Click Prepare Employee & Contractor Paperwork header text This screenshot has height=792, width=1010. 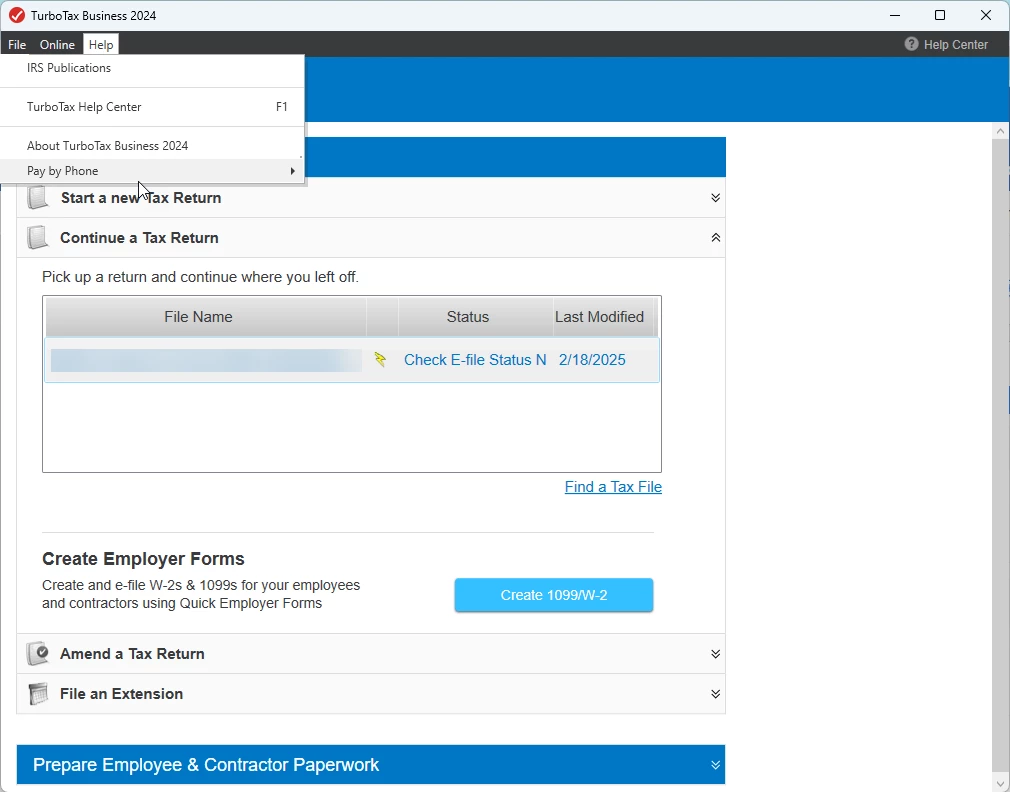coord(205,764)
